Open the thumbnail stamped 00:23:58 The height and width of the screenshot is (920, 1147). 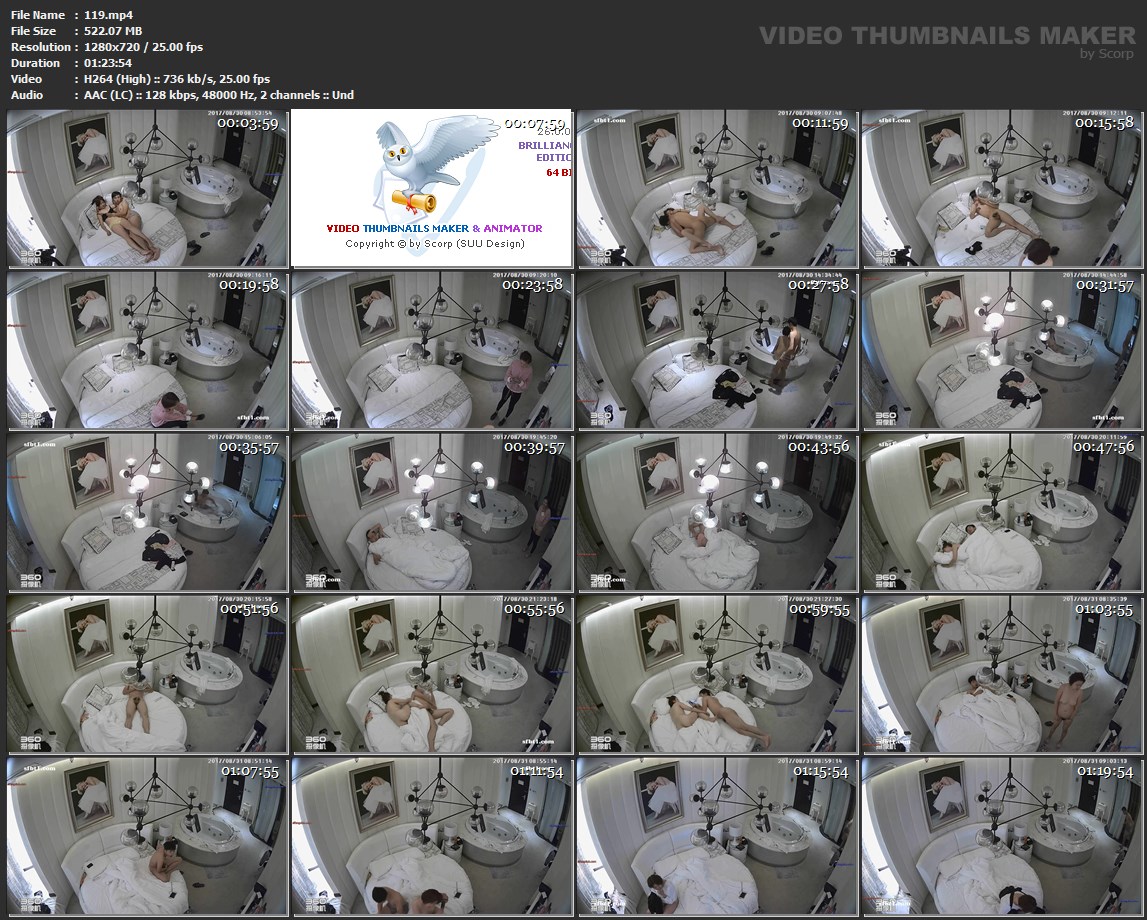point(432,350)
